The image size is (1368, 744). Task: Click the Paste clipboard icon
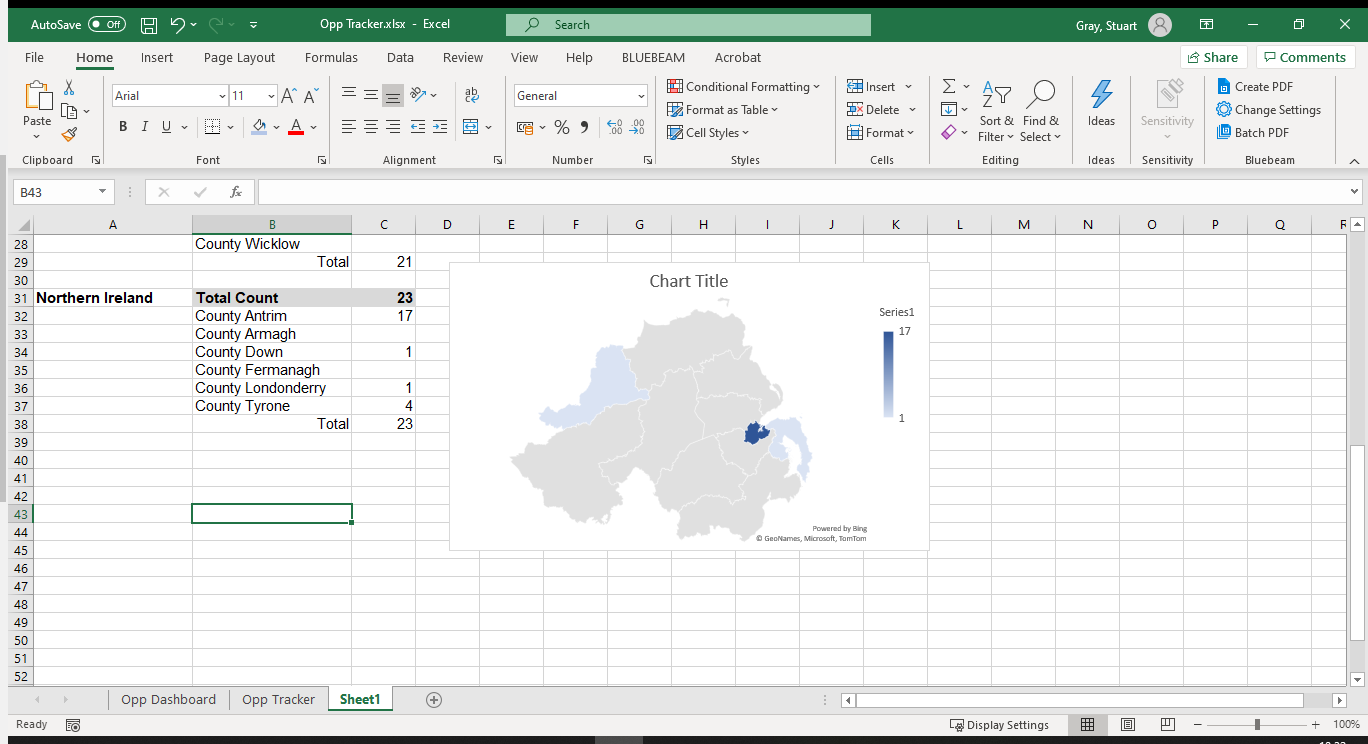37,96
